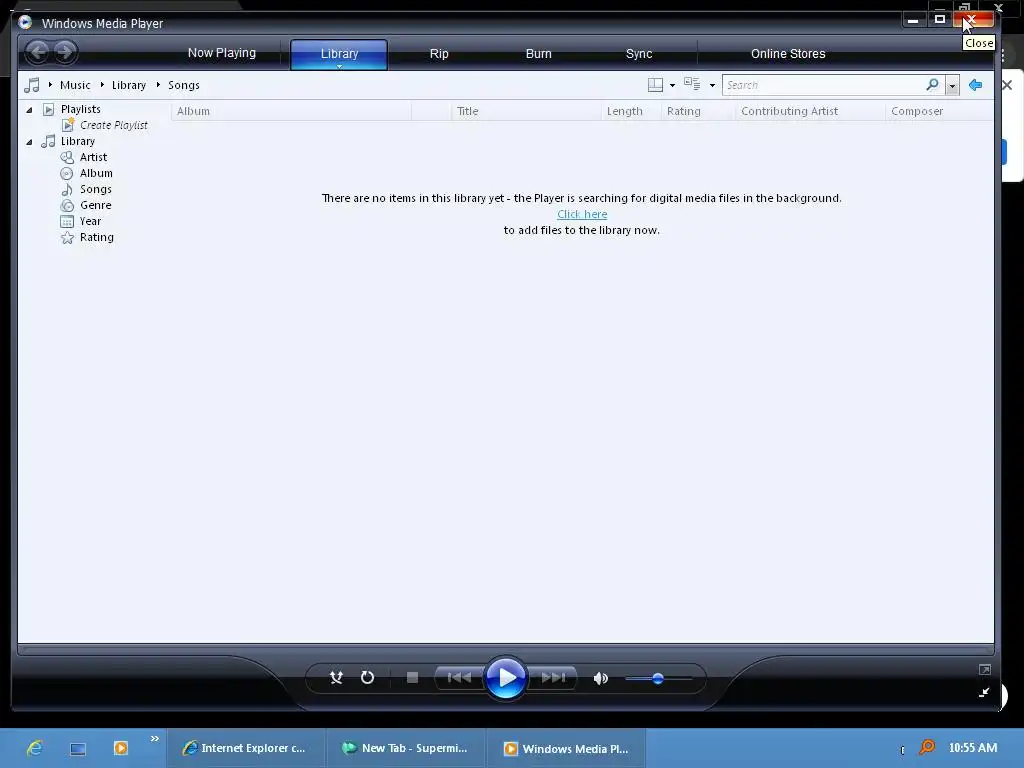Select Music in the breadcrumb

[75, 85]
